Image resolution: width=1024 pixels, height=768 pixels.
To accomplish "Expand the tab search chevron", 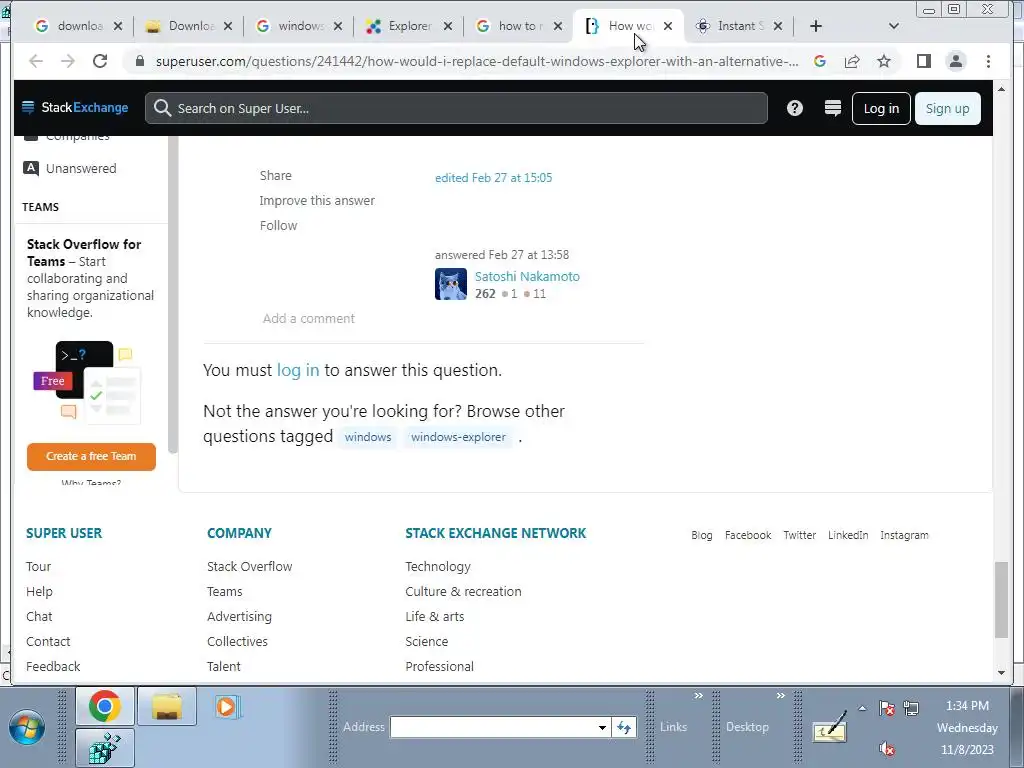I will click(x=894, y=26).
